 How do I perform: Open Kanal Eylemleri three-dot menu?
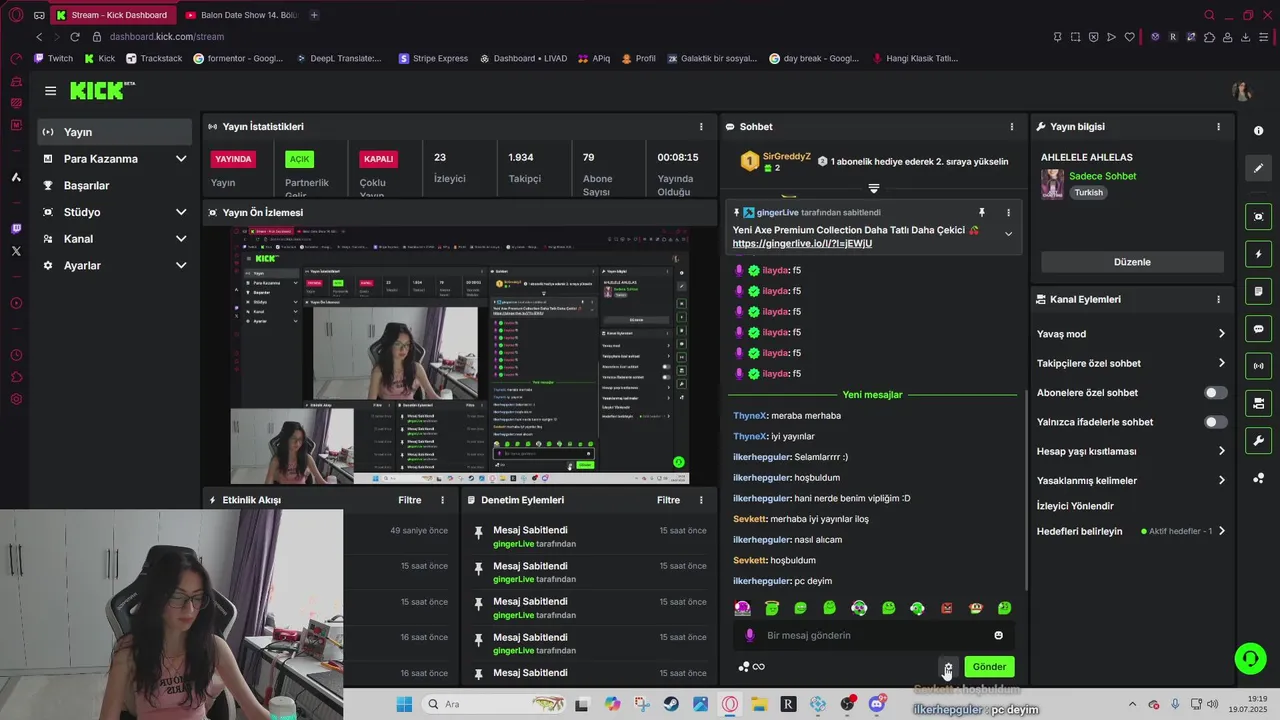tap(1218, 299)
